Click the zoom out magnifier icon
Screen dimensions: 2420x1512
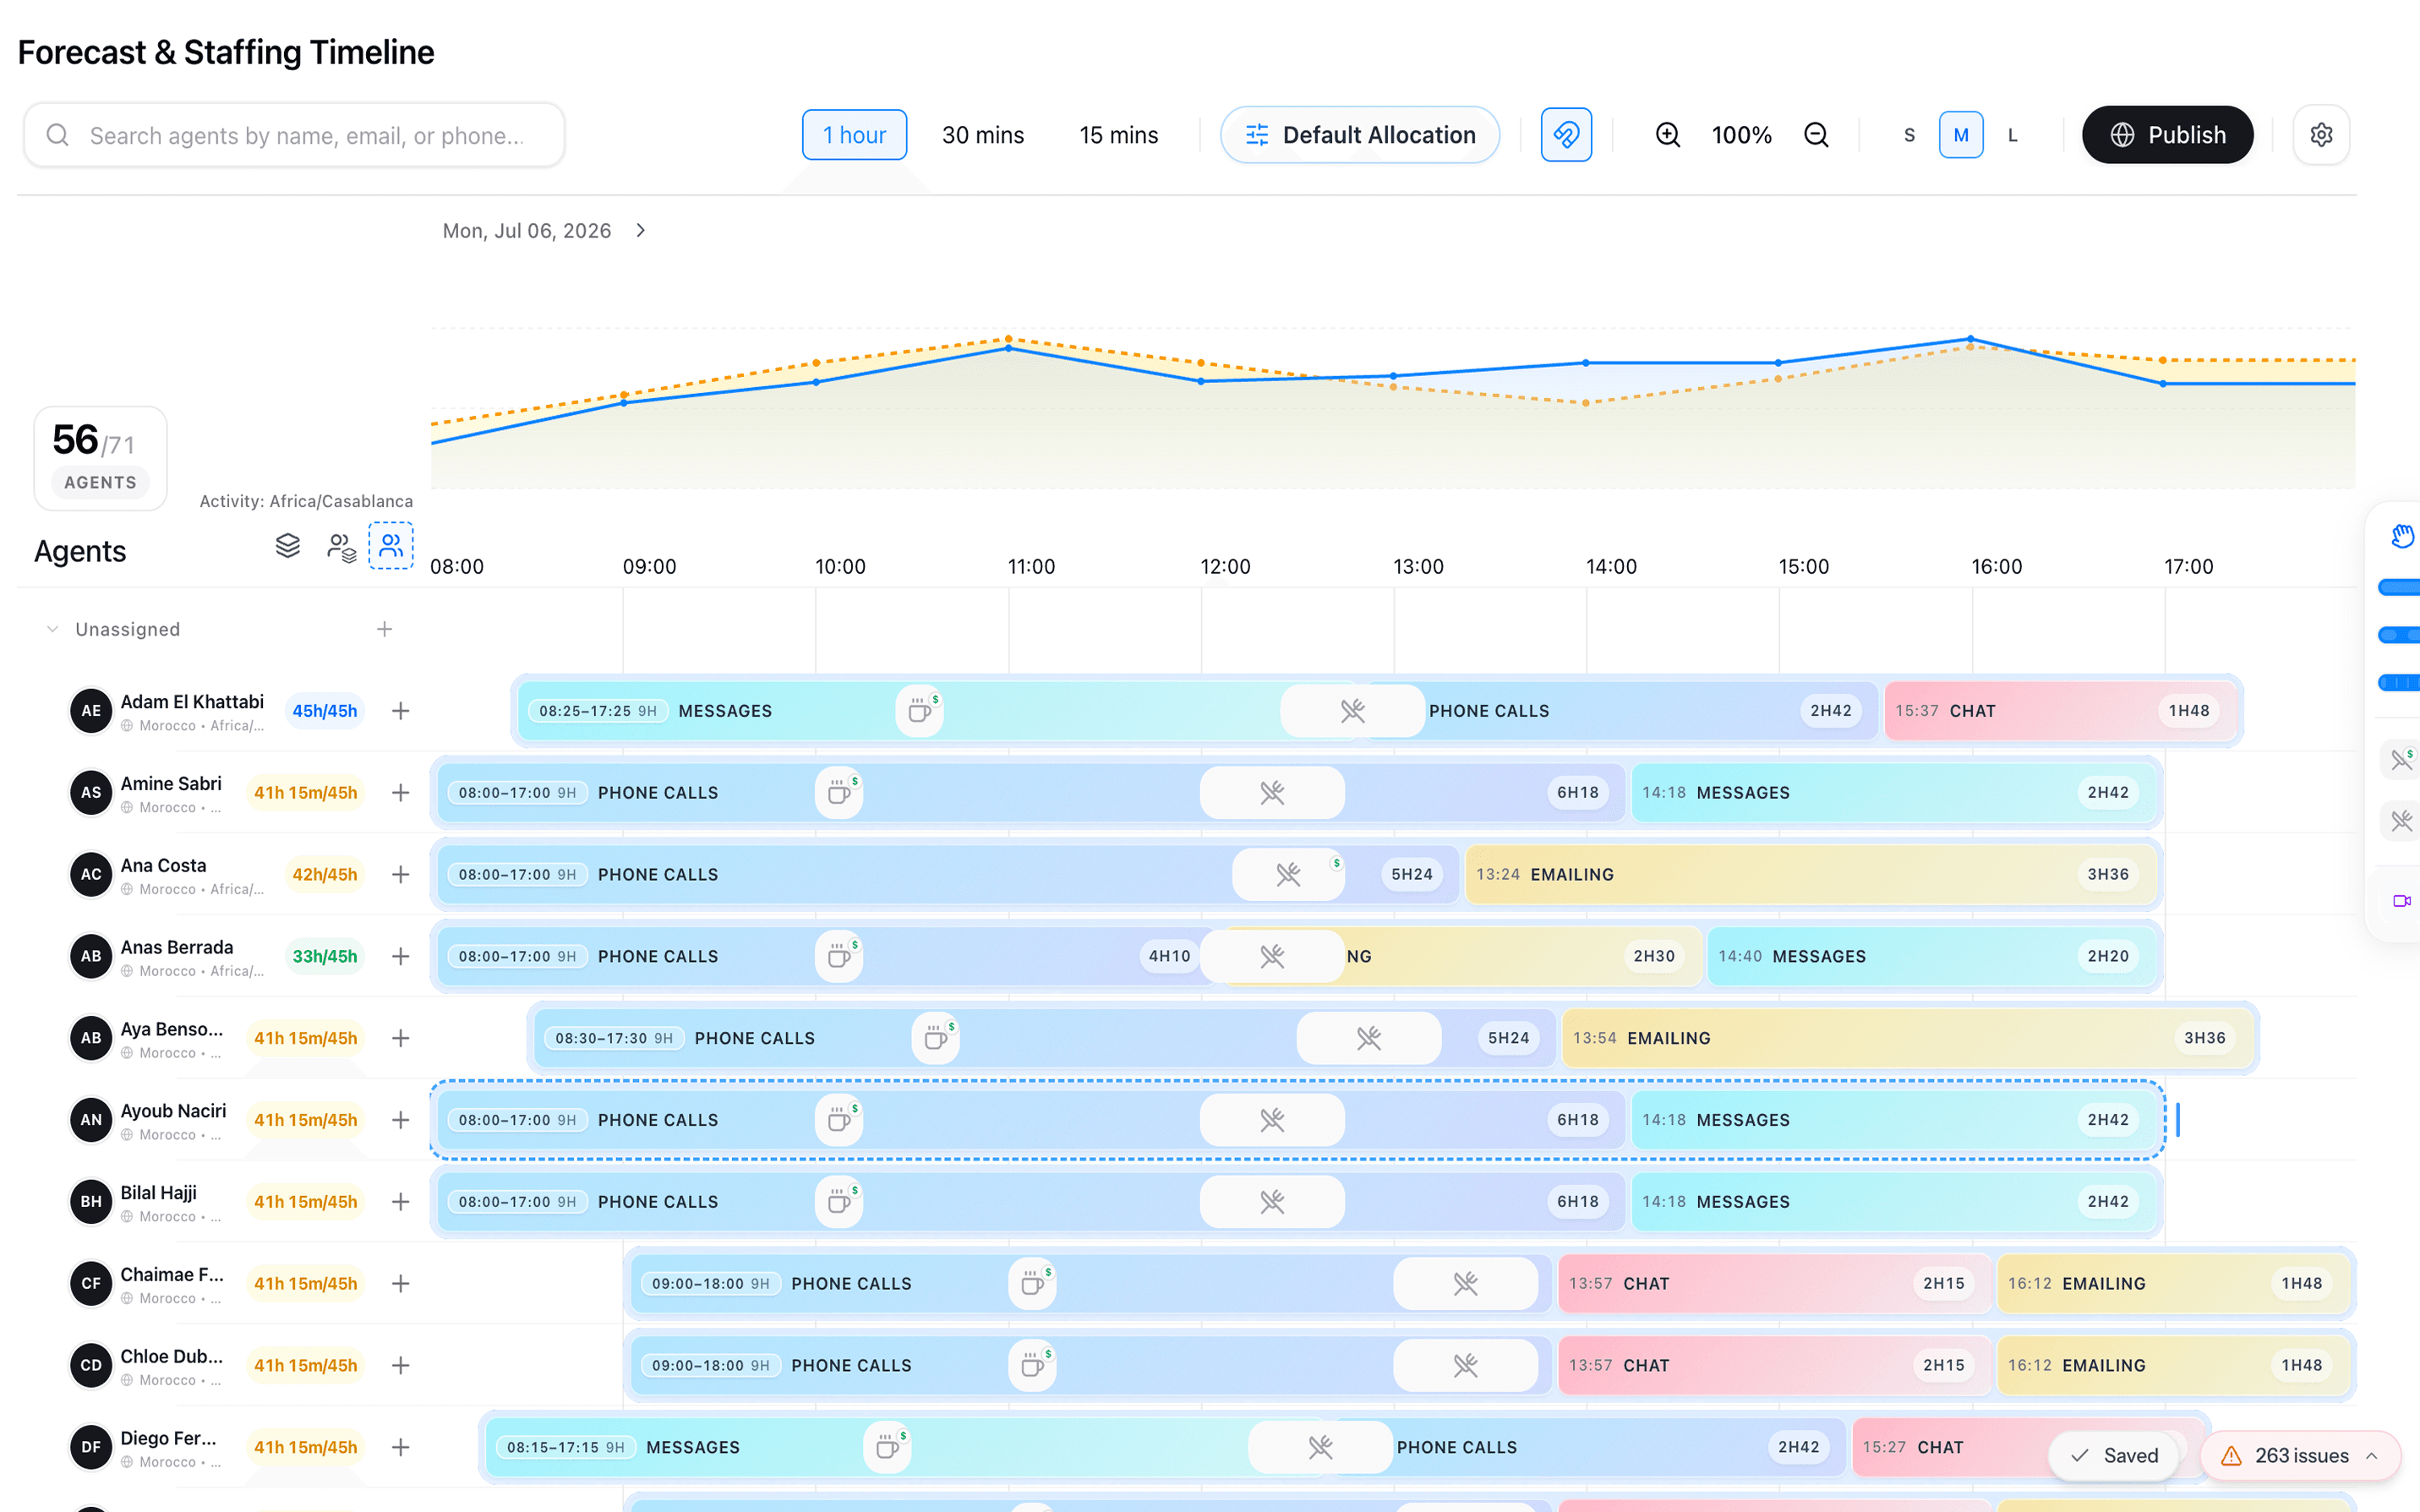(x=1816, y=135)
